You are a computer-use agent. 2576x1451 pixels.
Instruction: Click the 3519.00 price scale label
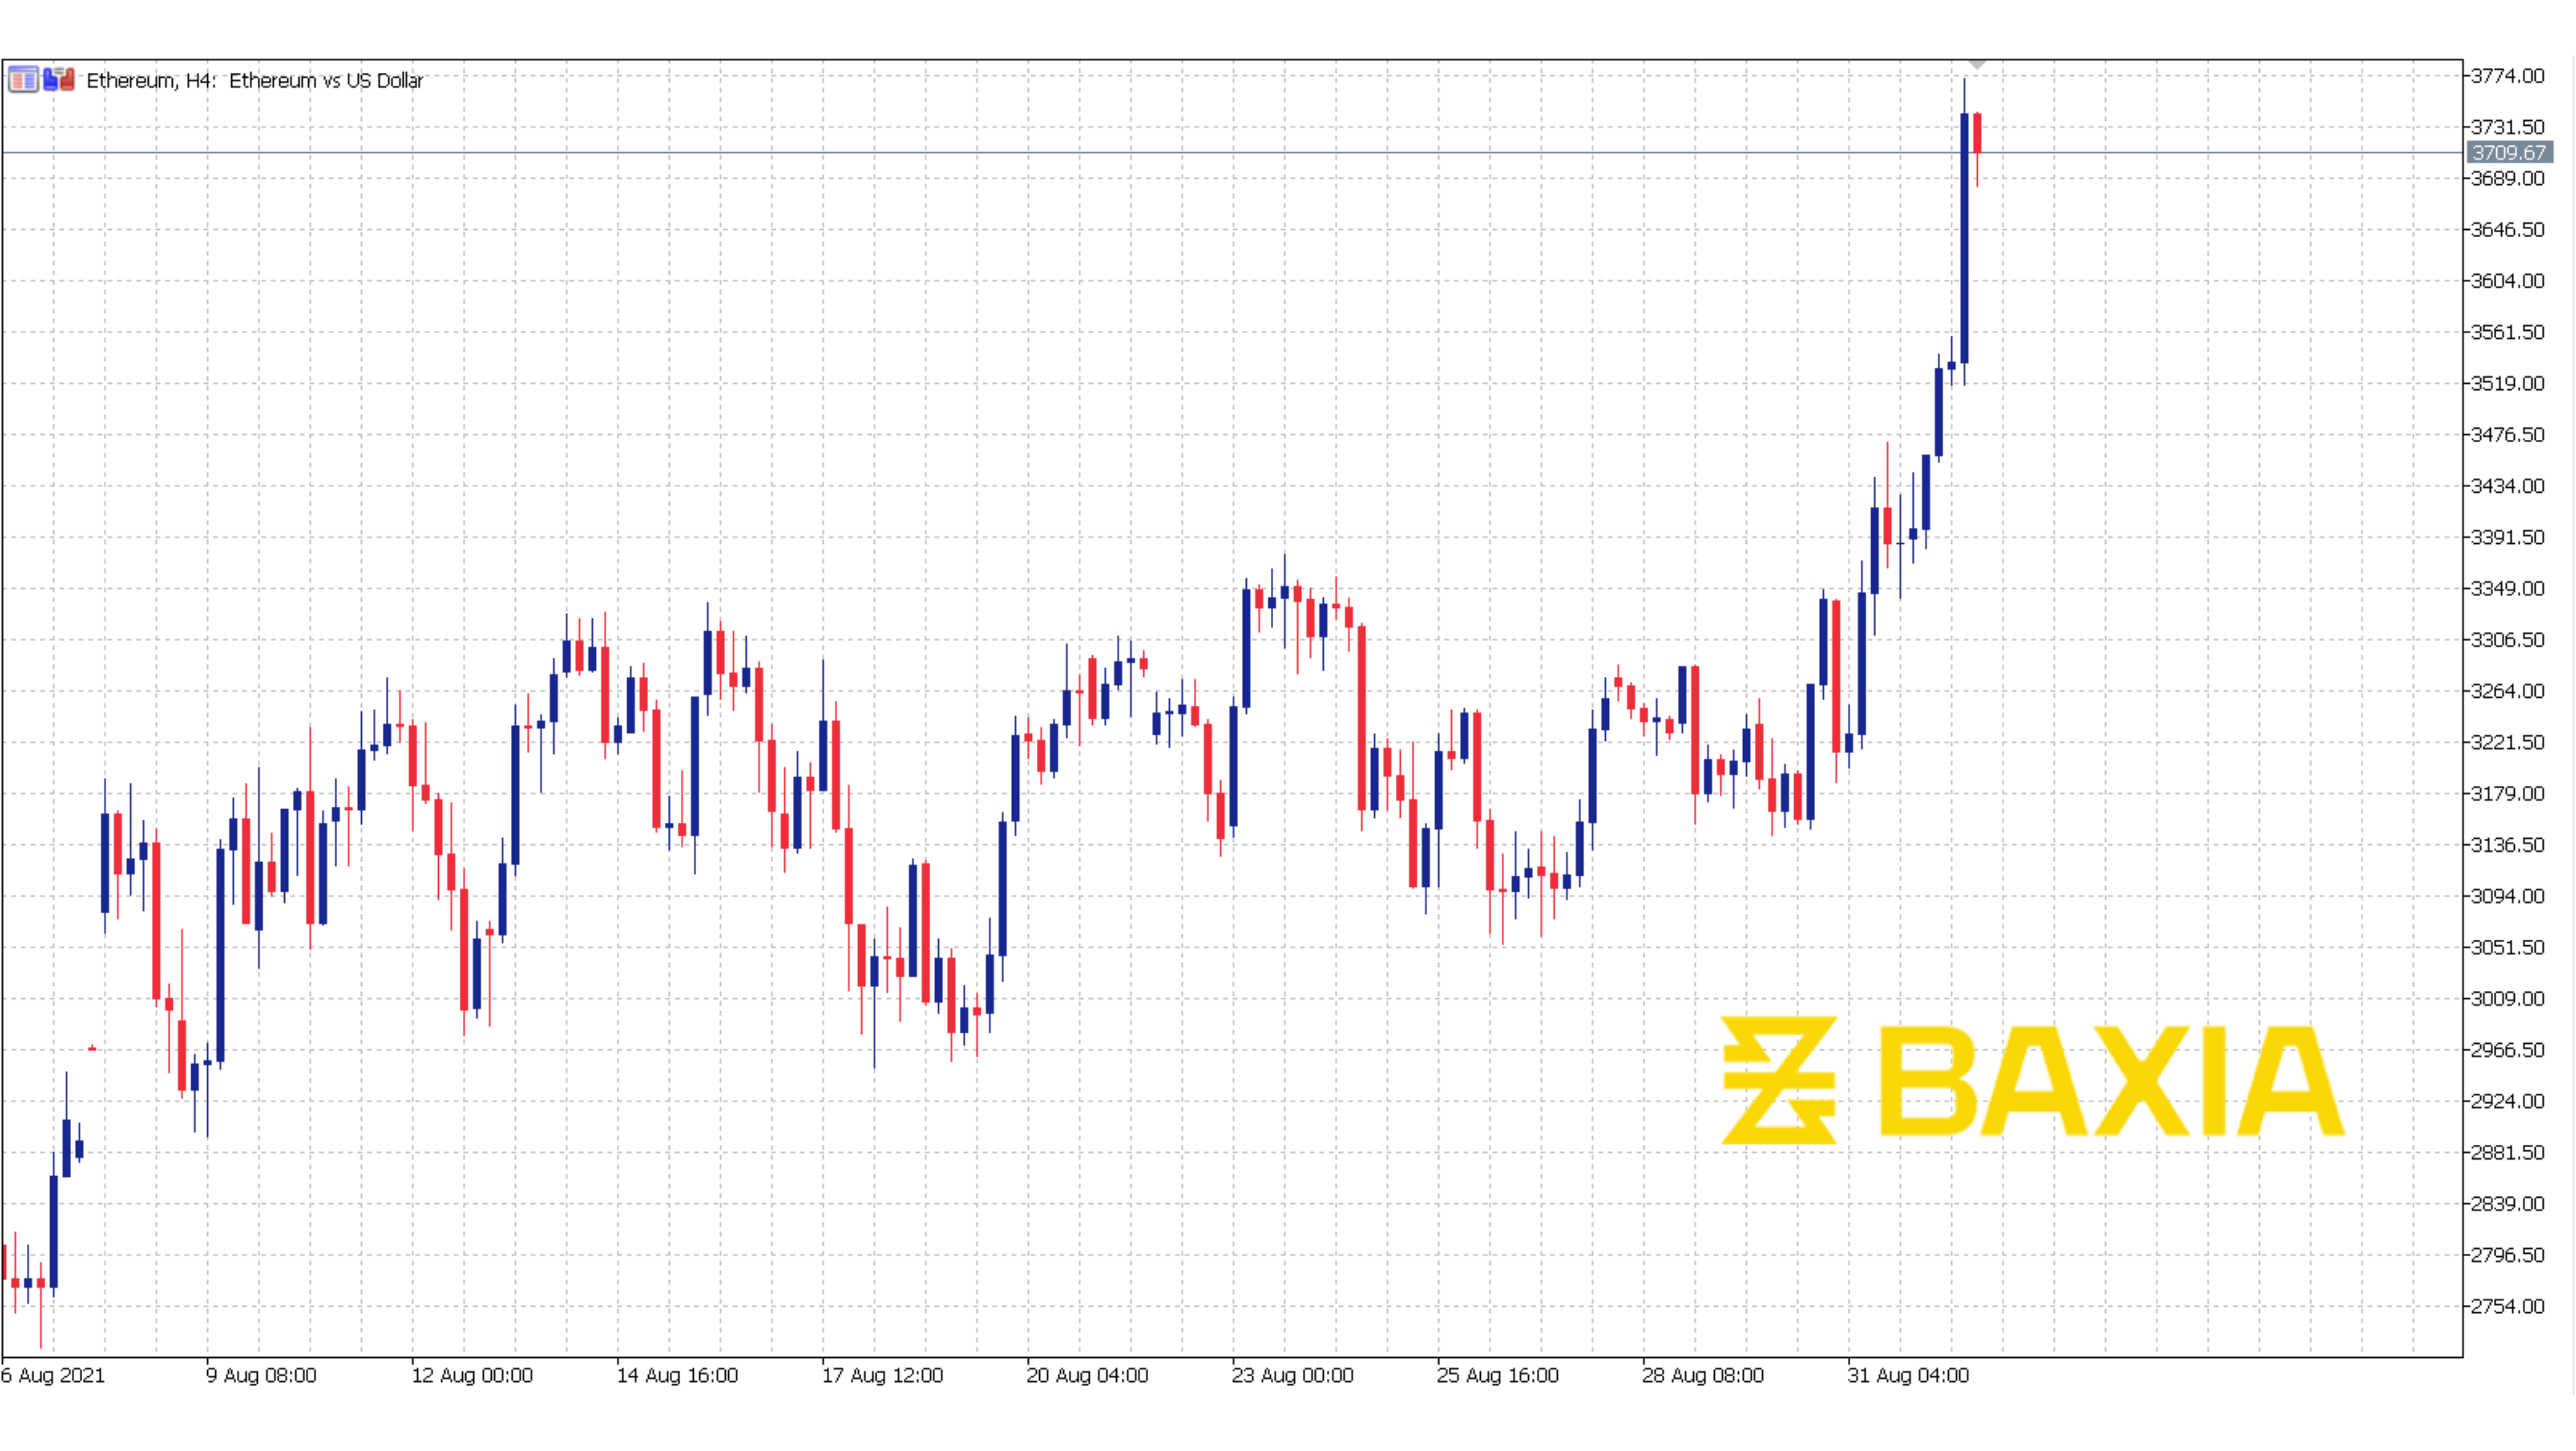[2507, 383]
